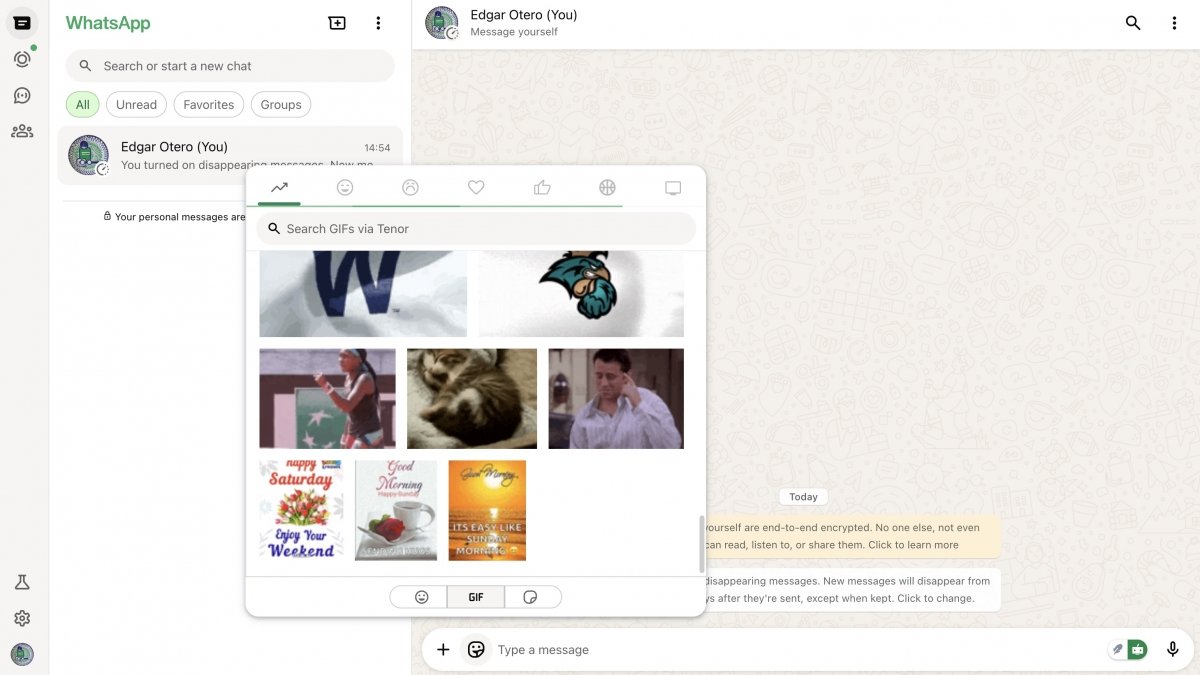
Task: Open the Edgar Otero (You) chat row
Action: point(230,155)
